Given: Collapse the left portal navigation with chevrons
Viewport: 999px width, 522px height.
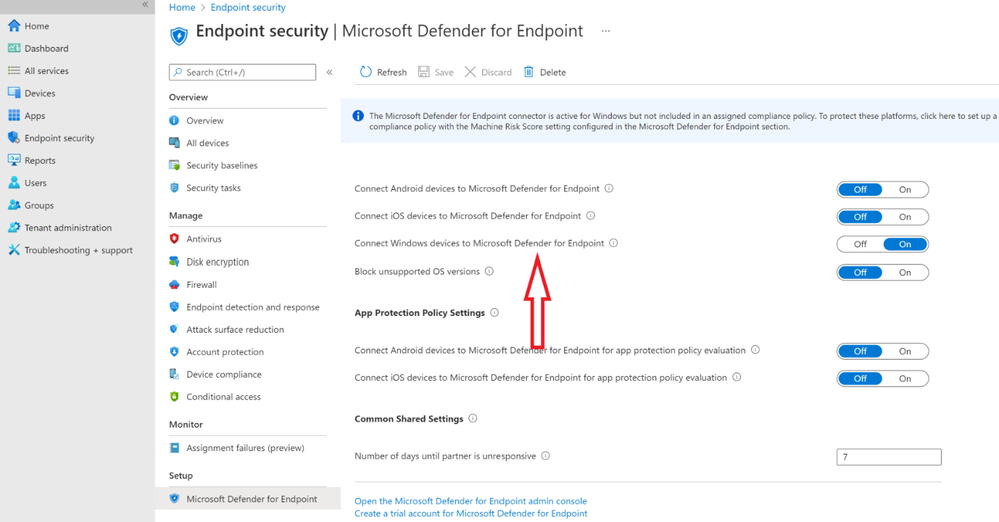Looking at the screenshot, I should click(x=145, y=4).
